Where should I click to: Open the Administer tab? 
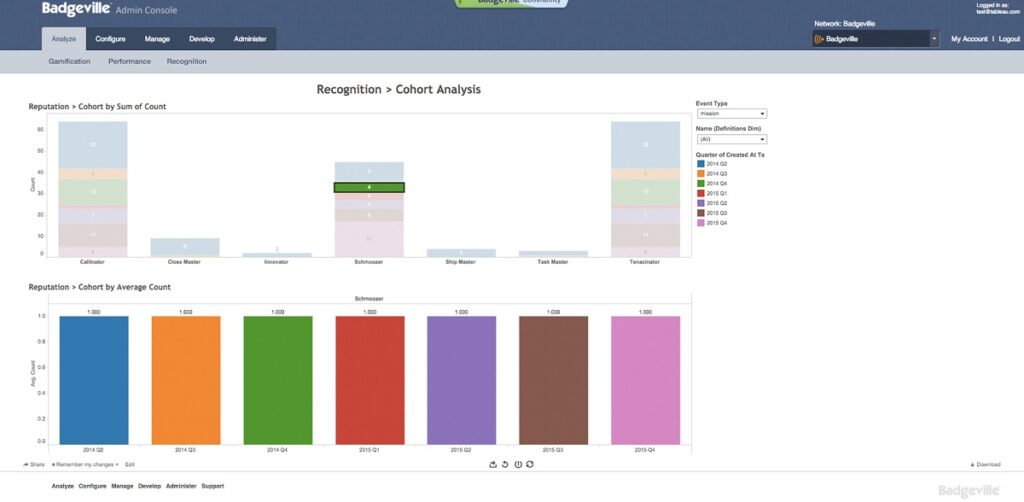click(x=250, y=39)
